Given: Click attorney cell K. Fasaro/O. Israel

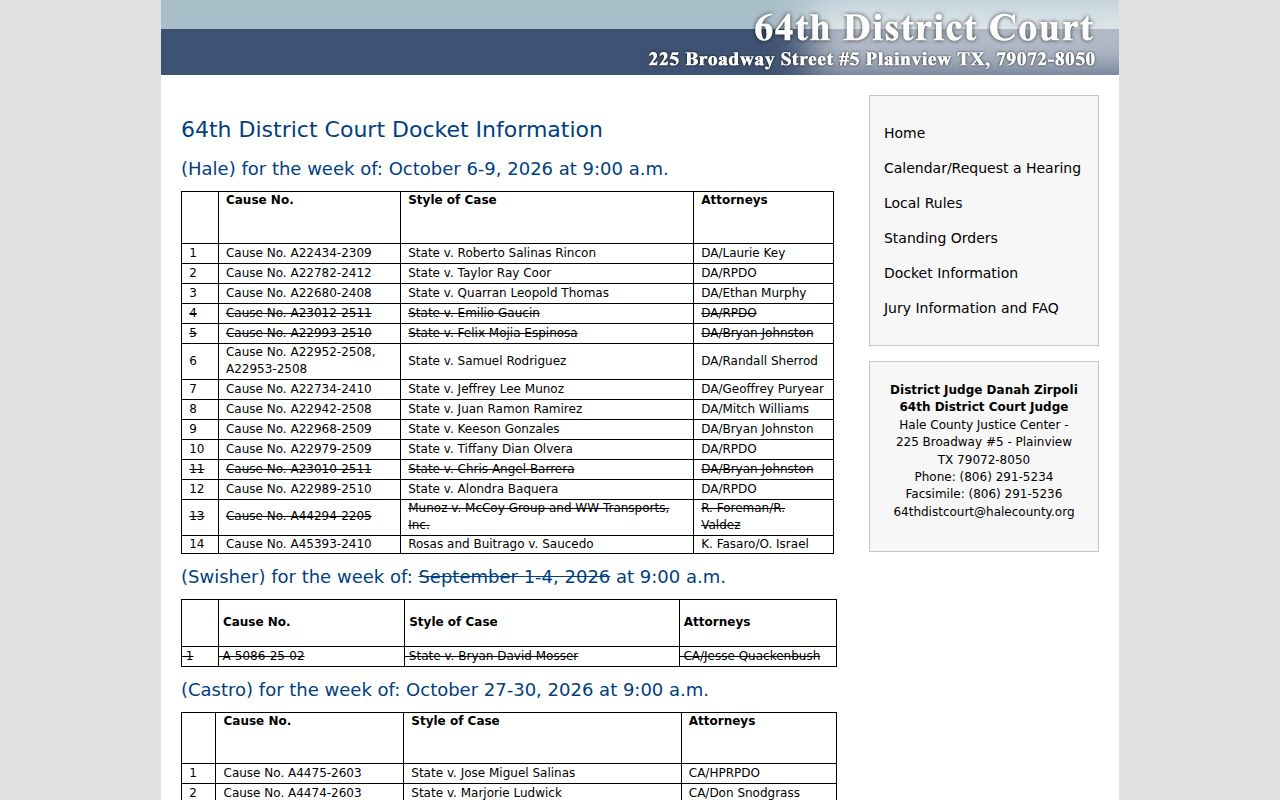Looking at the screenshot, I should (763, 544).
